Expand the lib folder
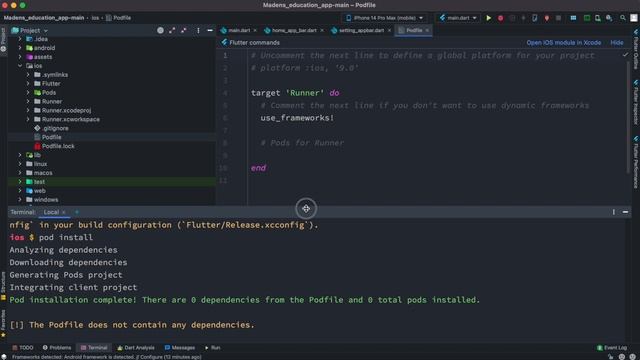Image resolution: width=640 pixels, height=360 pixels. [20, 155]
